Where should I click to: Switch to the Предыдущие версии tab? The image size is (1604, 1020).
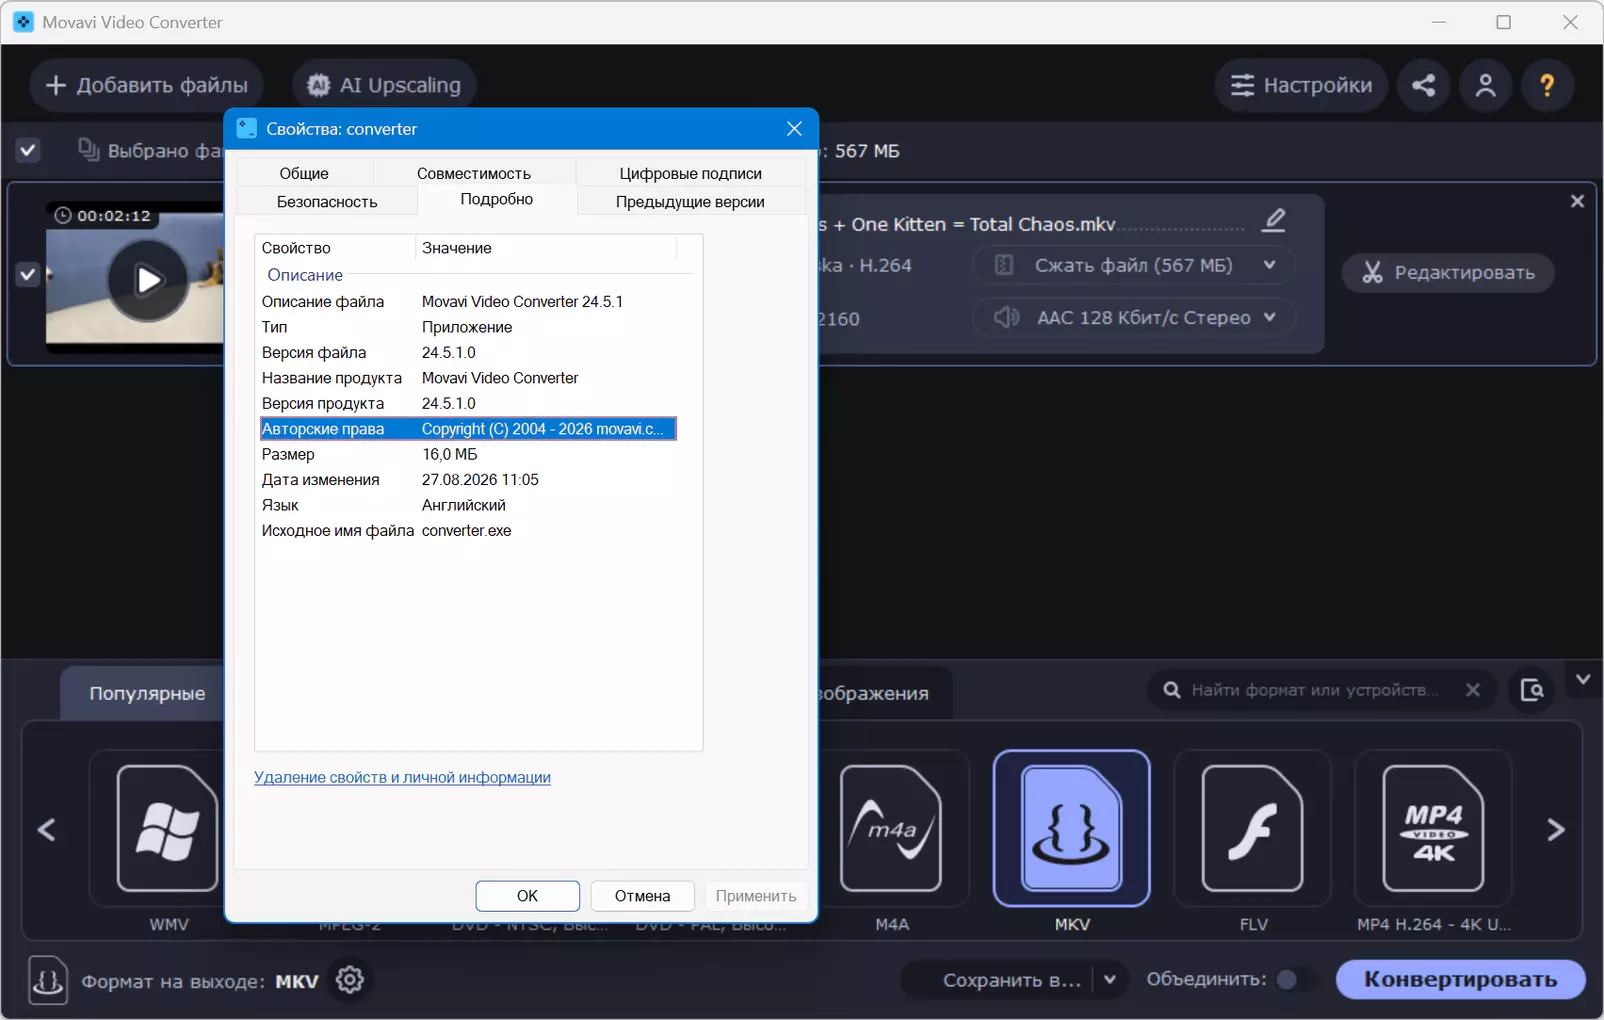pyautogui.click(x=690, y=201)
